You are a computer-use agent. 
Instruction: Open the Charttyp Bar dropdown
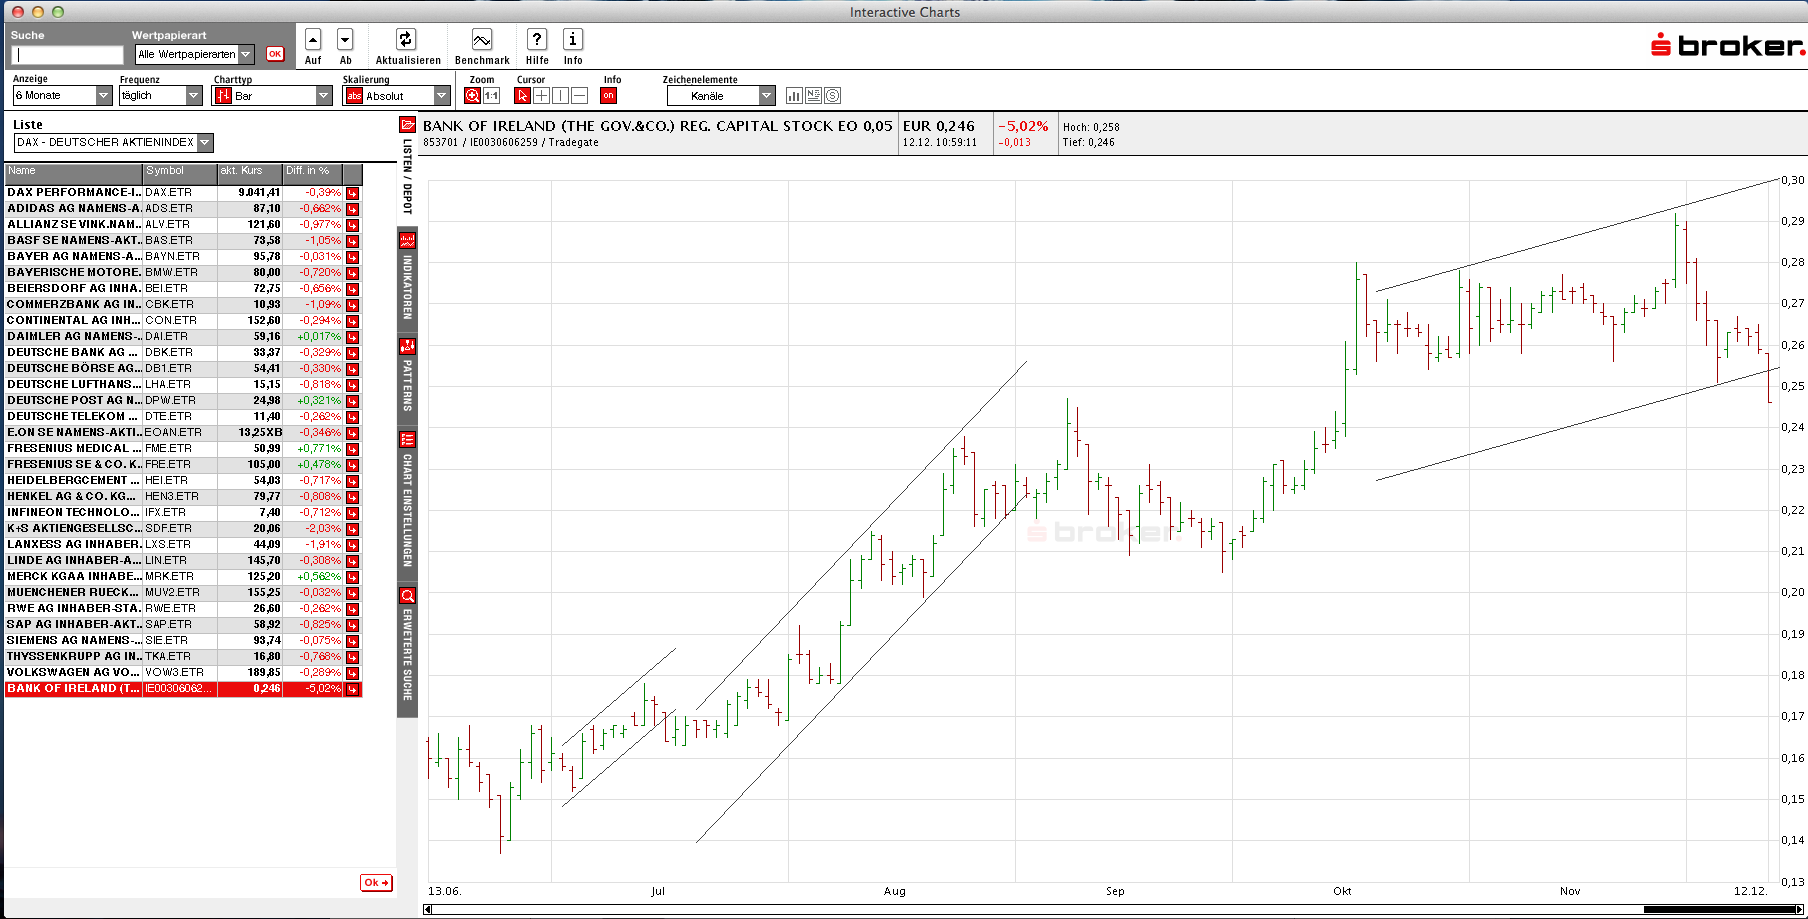(272, 96)
